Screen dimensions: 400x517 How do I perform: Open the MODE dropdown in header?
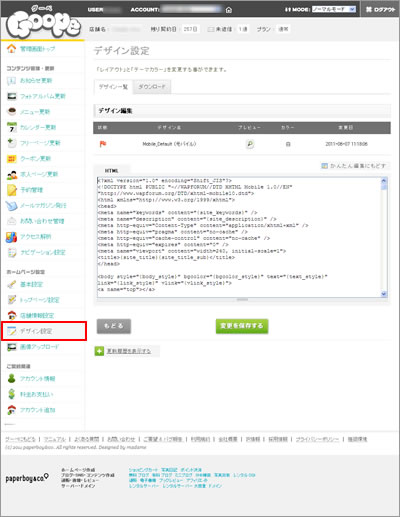pyautogui.click(x=334, y=10)
